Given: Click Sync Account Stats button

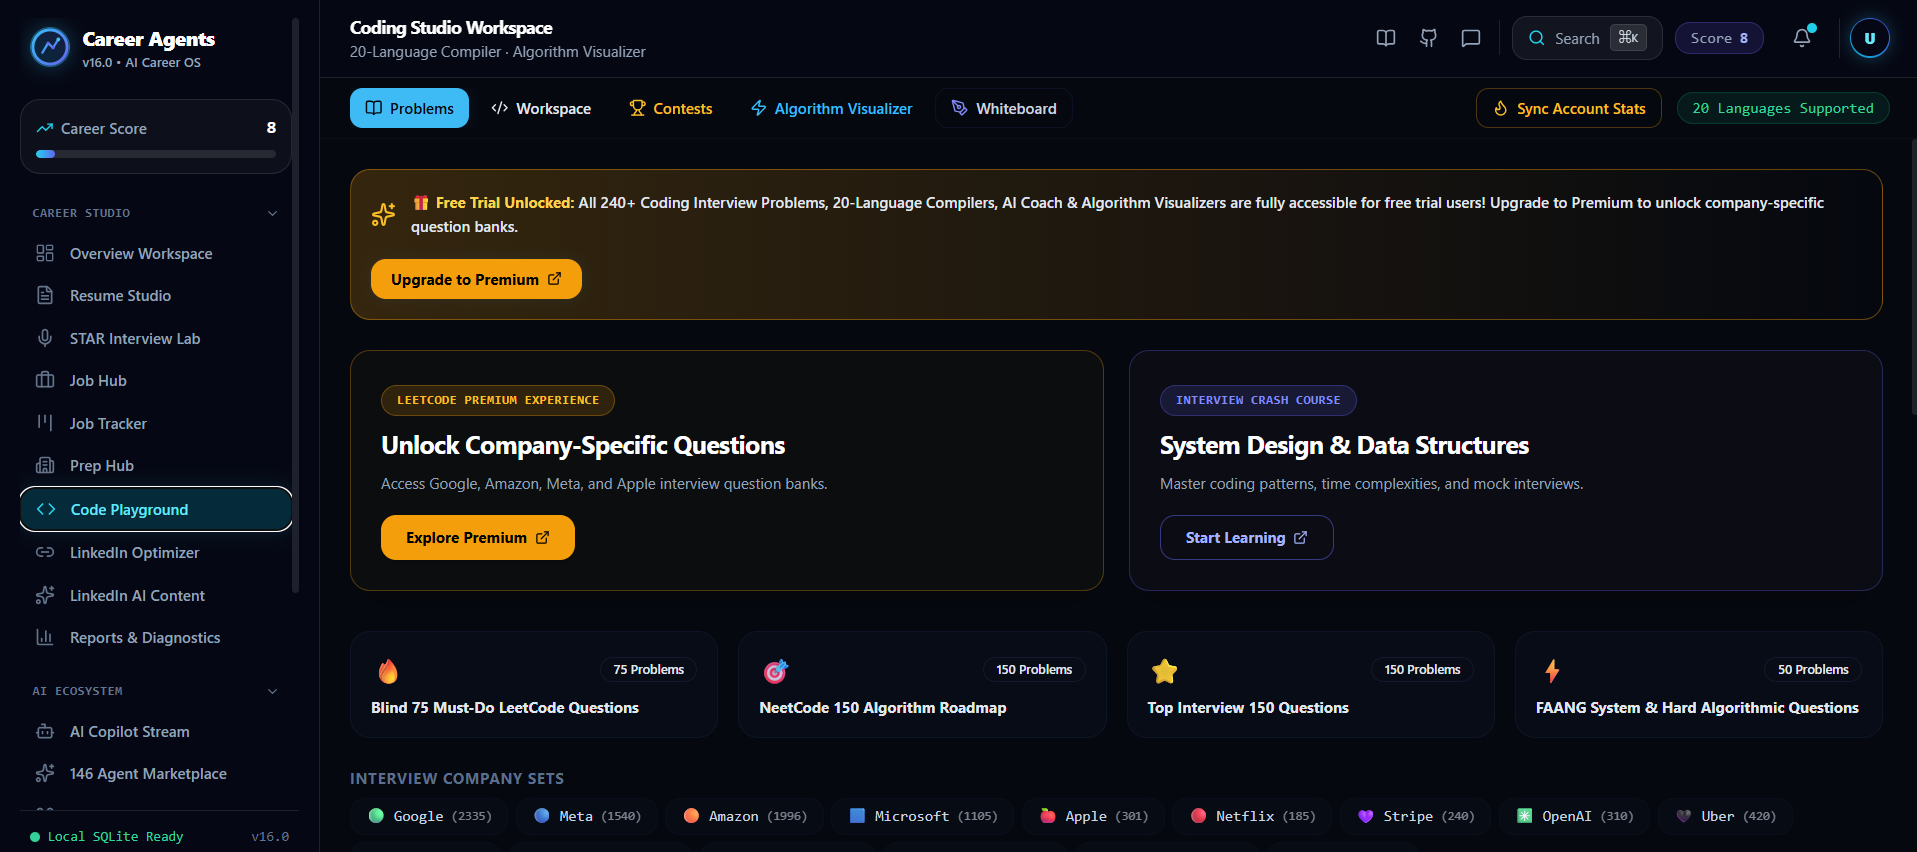Looking at the screenshot, I should 1569,108.
